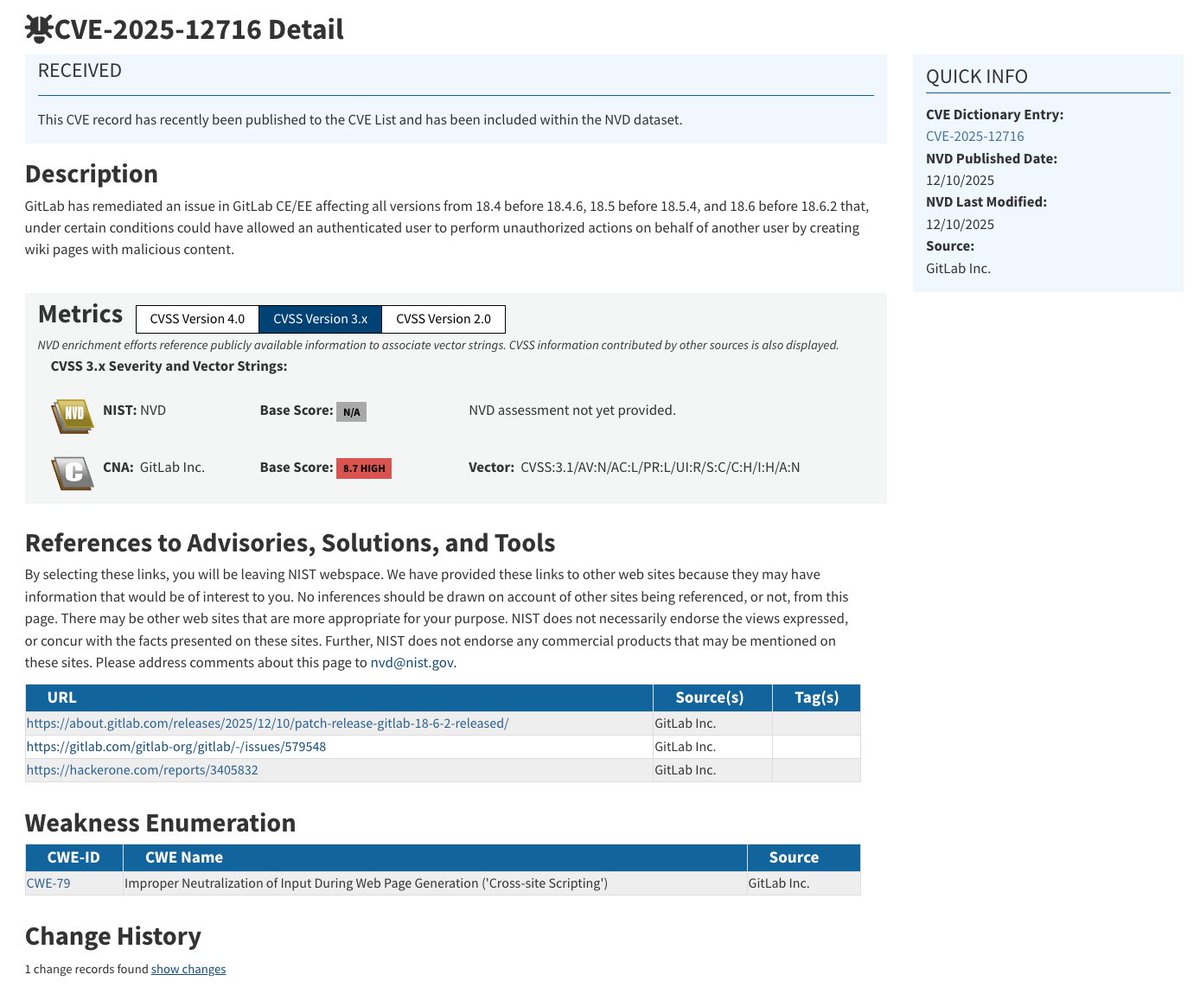Image resolution: width=1200 pixels, height=994 pixels.
Task: Open HackerOne report 3405832 link
Action: click(142, 770)
